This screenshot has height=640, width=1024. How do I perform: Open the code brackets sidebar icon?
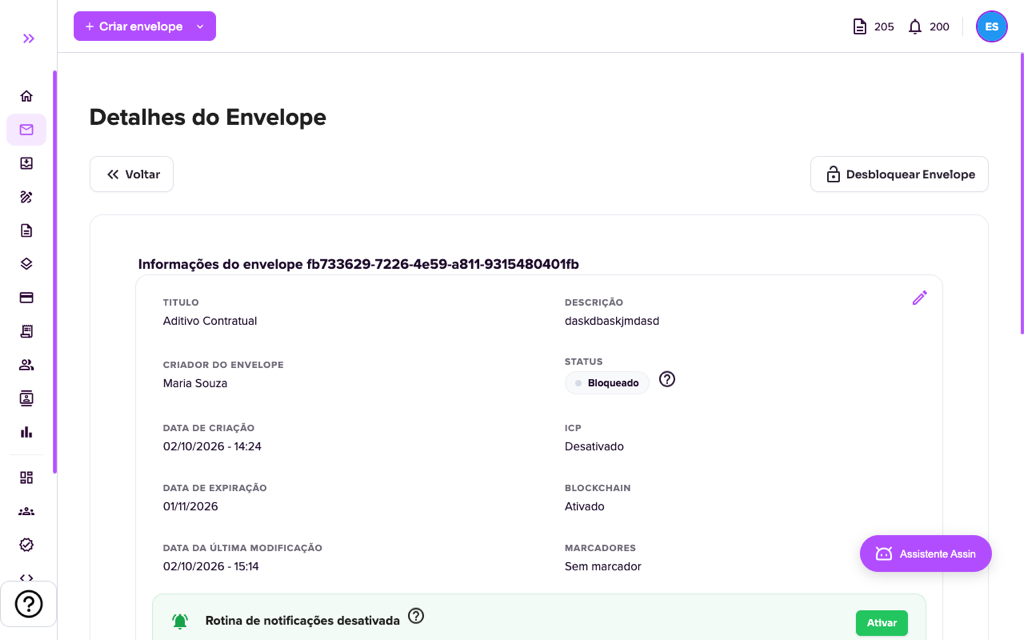[x=26, y=577]
